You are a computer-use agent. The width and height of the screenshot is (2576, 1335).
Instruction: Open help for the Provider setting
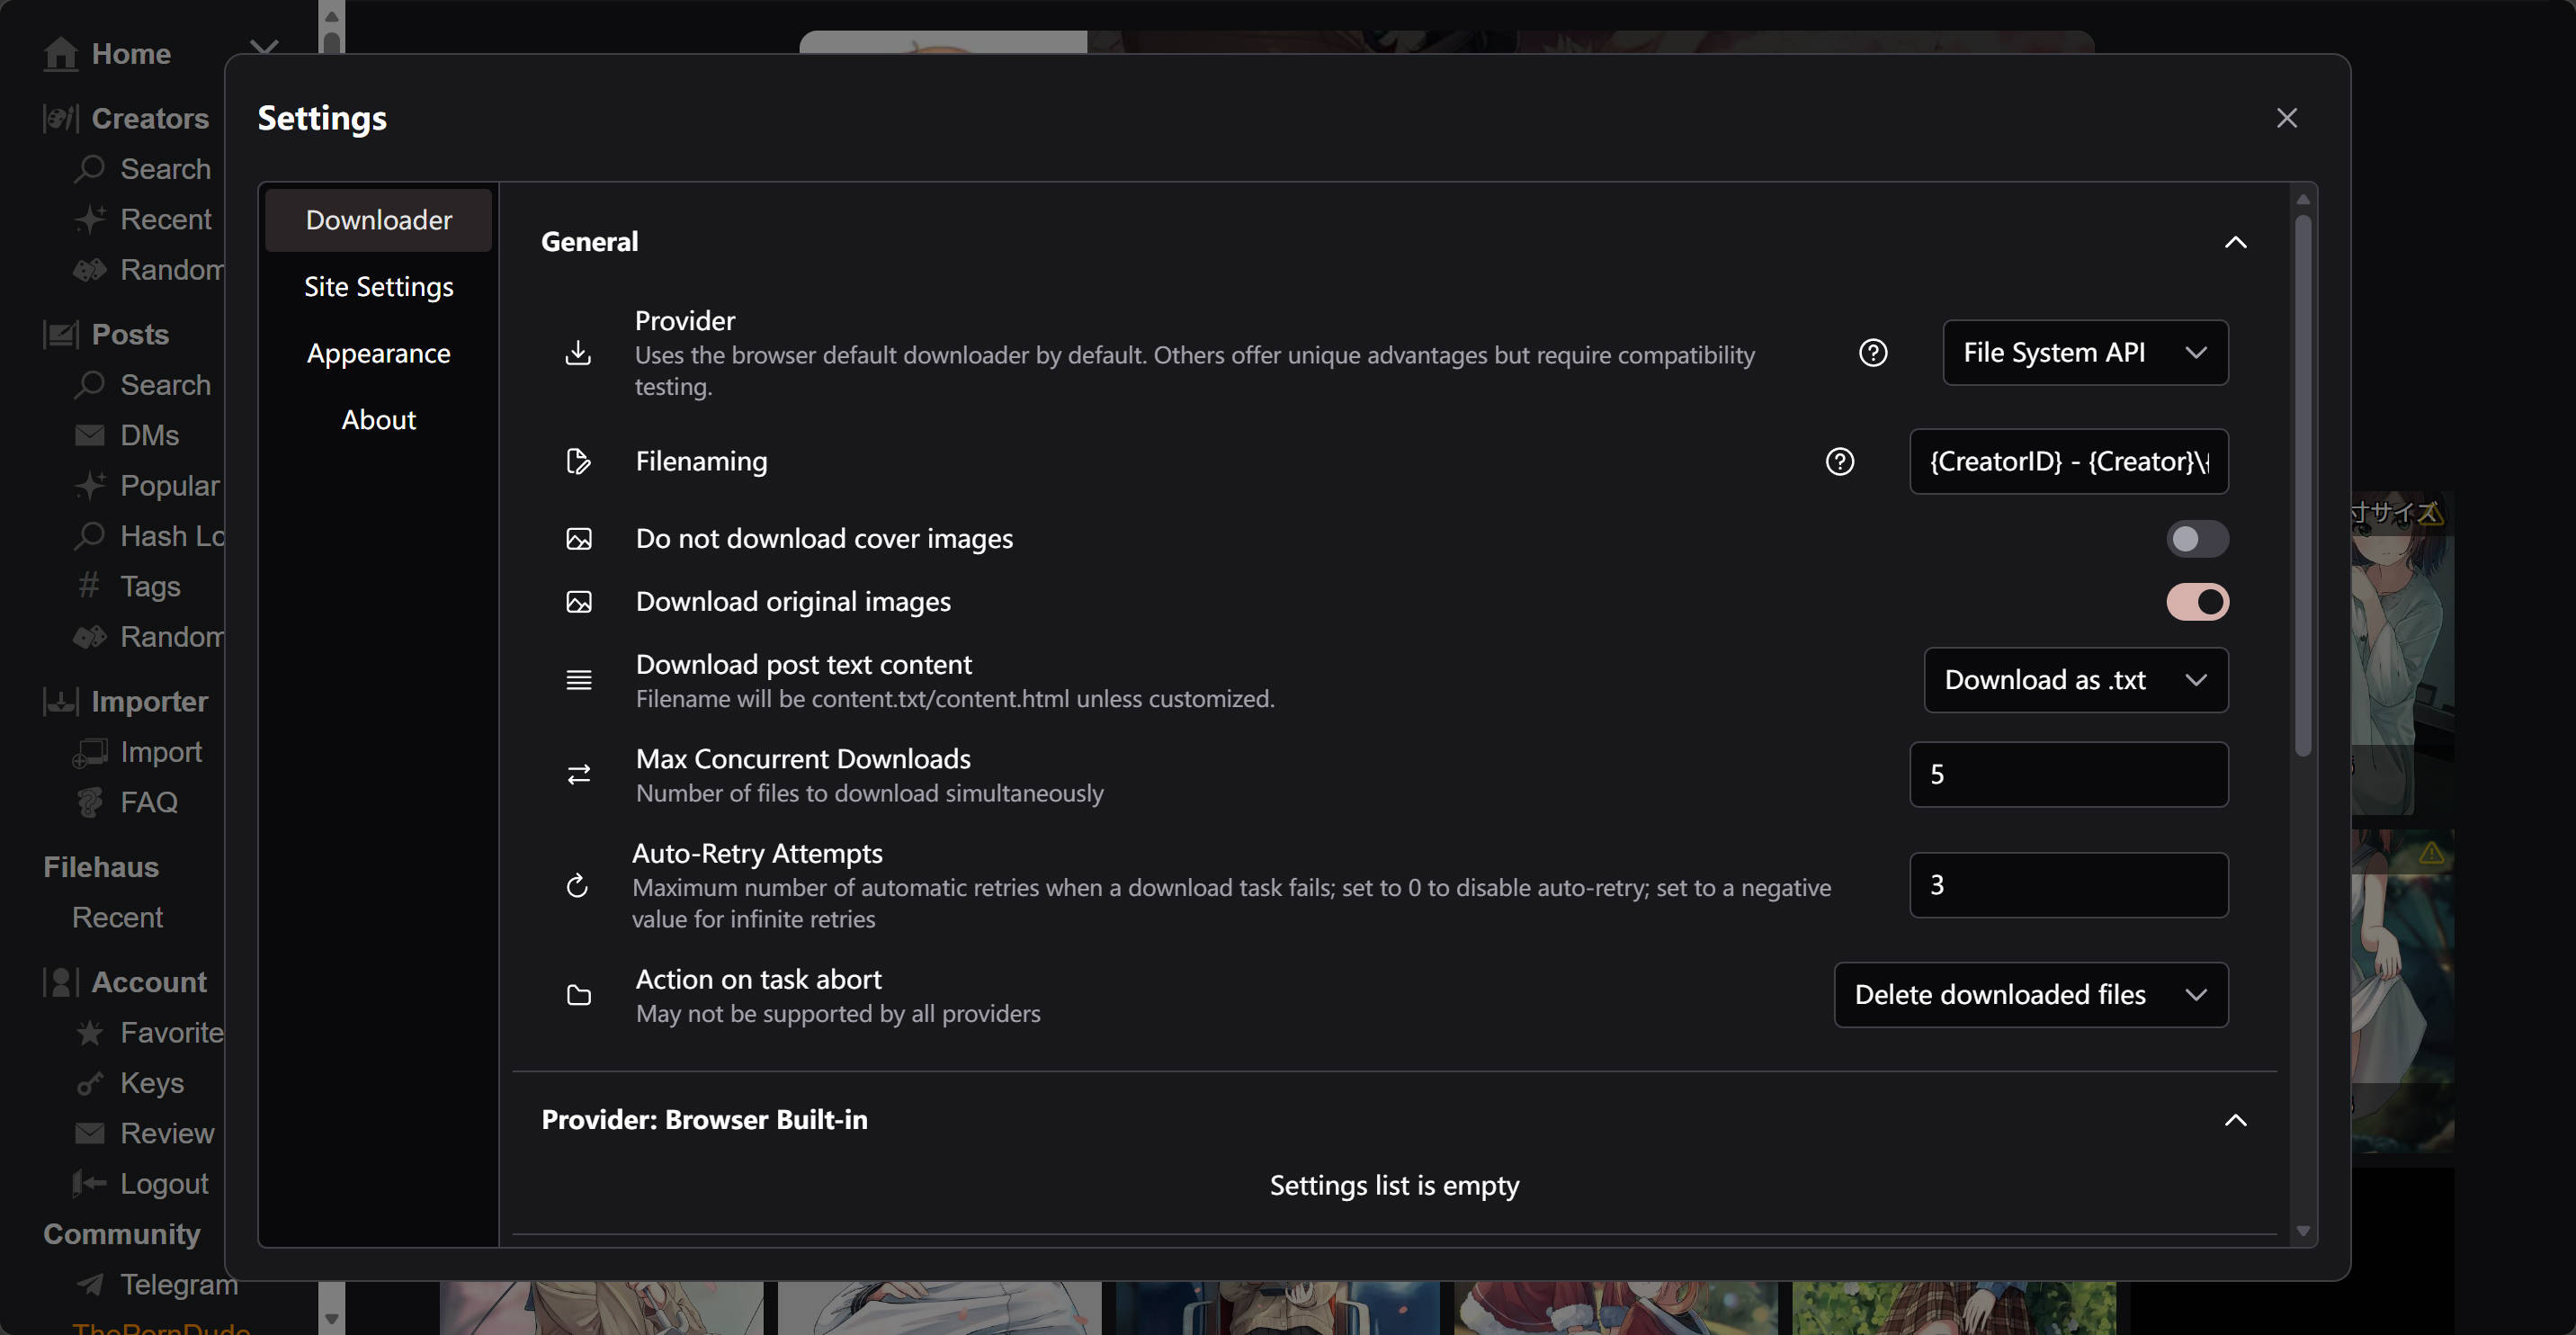[1873, 353]
